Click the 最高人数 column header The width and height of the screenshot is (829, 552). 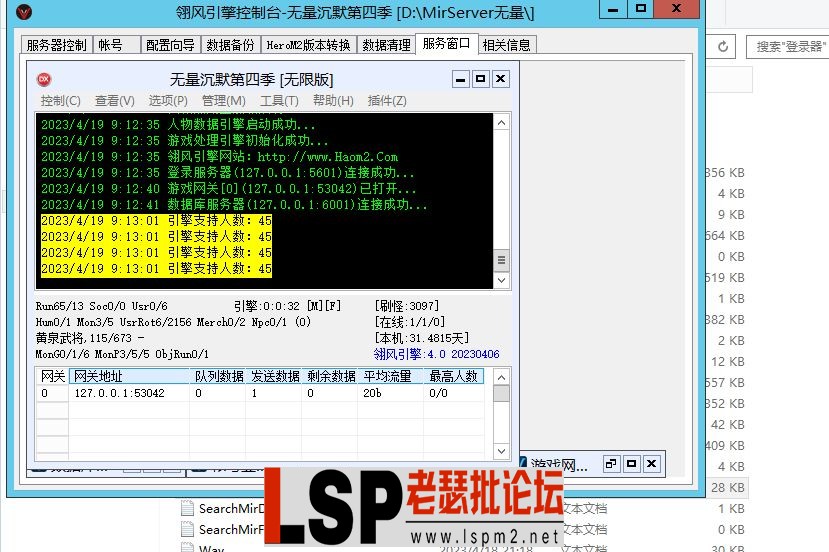(454, 376)
